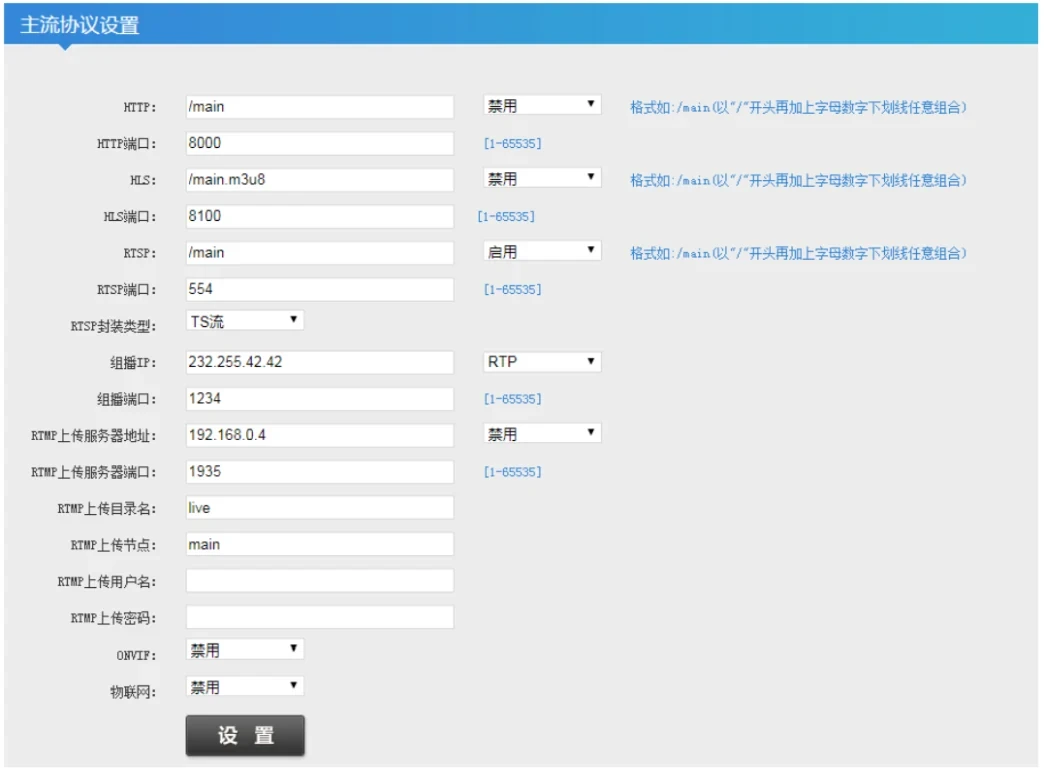Open the 物联网 禁用 dropdown
Viewport: 1044px width, 772px height.
point(244,687)
